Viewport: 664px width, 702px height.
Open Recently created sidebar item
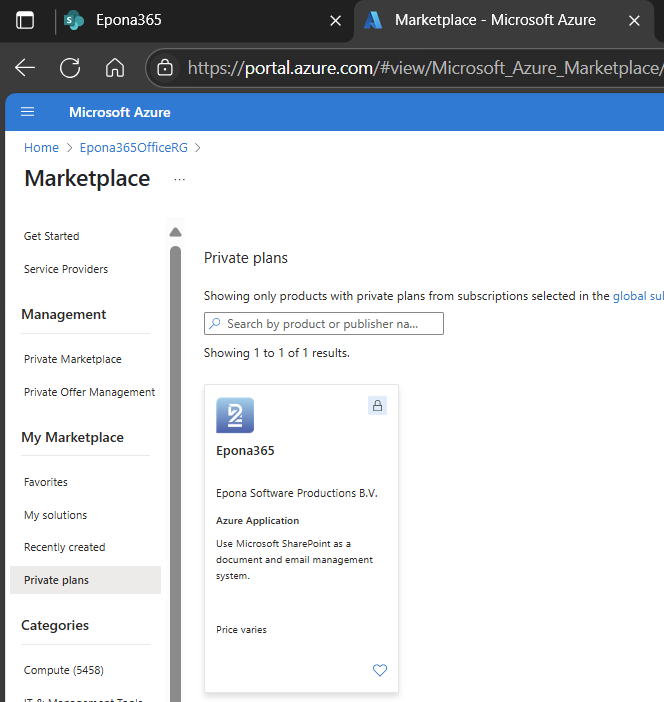pos(64,547)
